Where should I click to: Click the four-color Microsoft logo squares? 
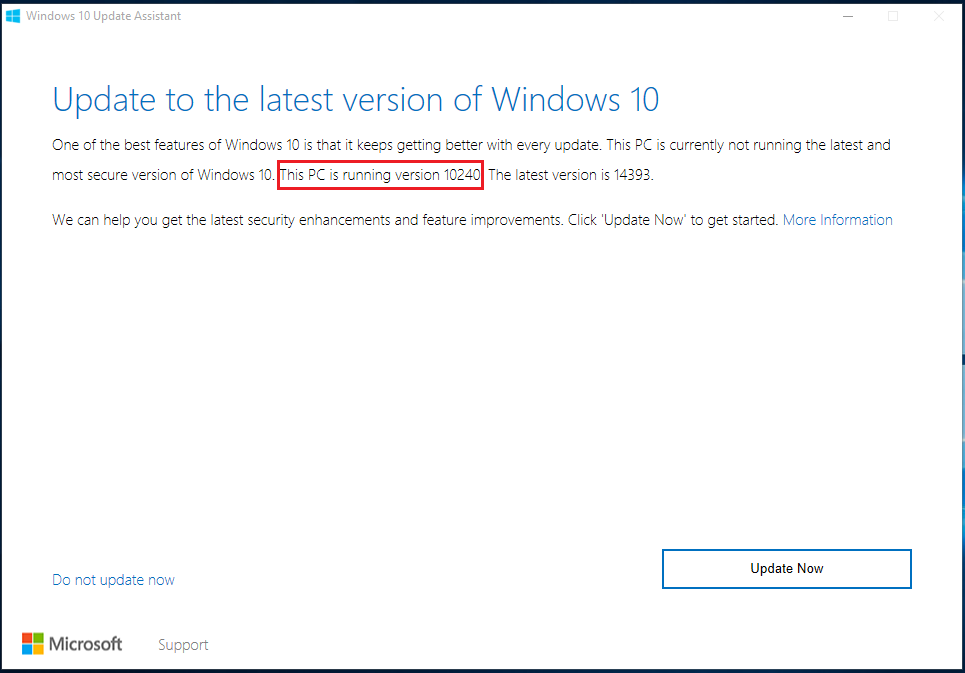click(33, 644)
